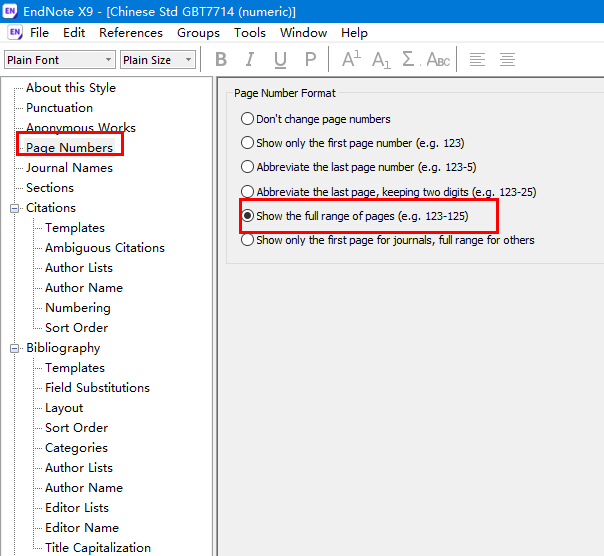The width and height of the screenshot is (604, 556).
Task: Click the EndNote title bar app icon
Action: 10,11
